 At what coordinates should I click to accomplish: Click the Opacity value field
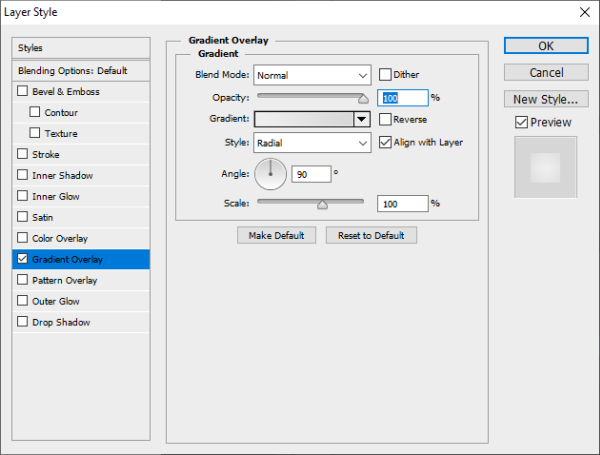coord(403,98)
